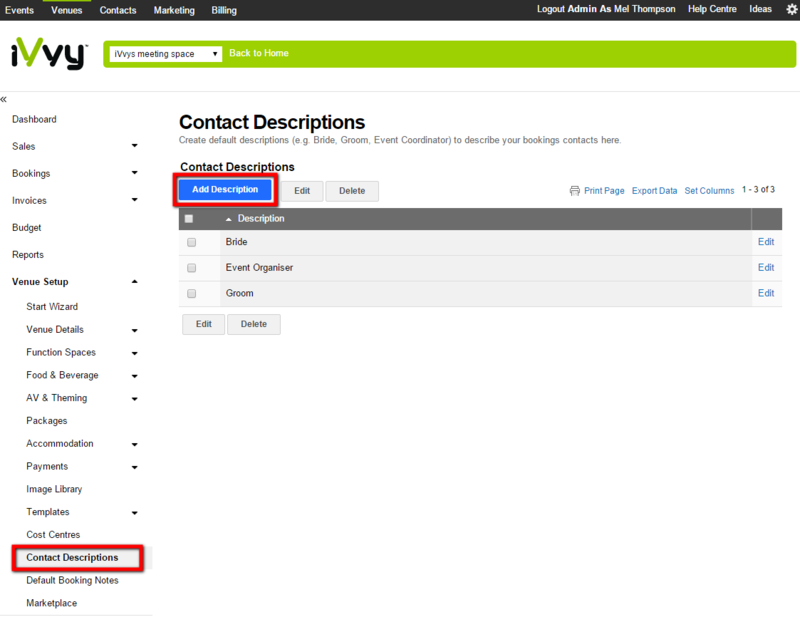Open Cost Centres in the sidebar
800x622 pixels.
point(53,535)
